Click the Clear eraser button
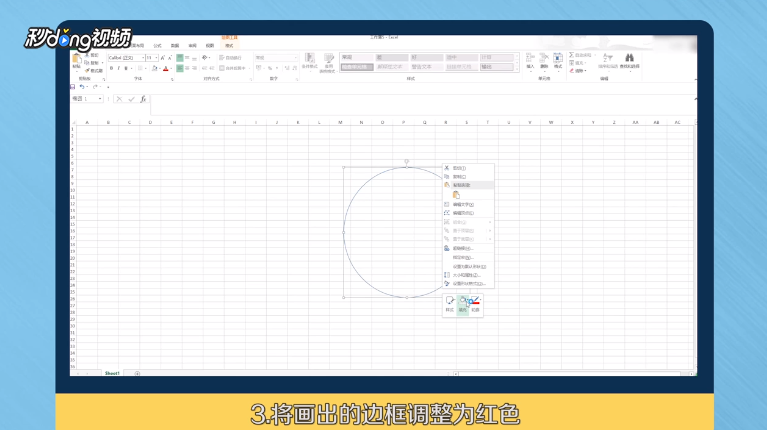The image size is (767, 430). (578, 71)
